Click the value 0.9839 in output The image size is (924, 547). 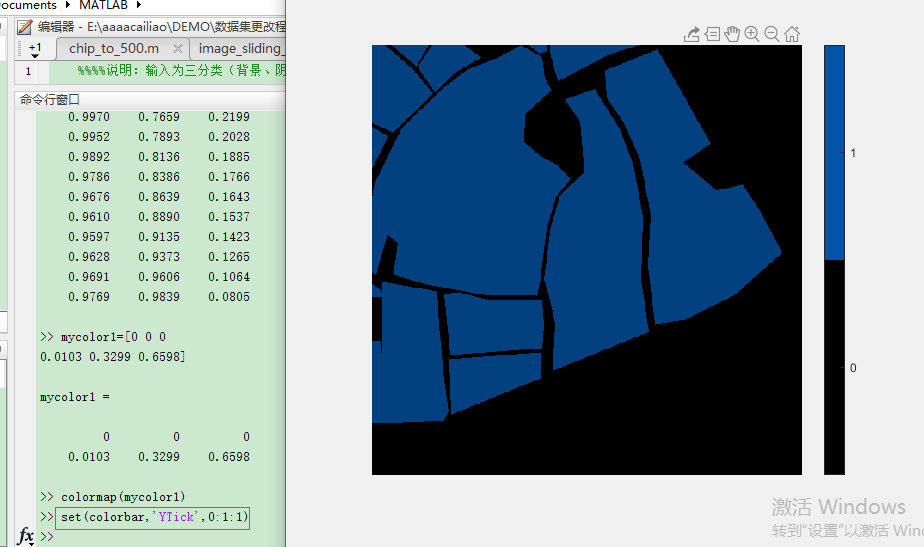[x=159, y=296]
